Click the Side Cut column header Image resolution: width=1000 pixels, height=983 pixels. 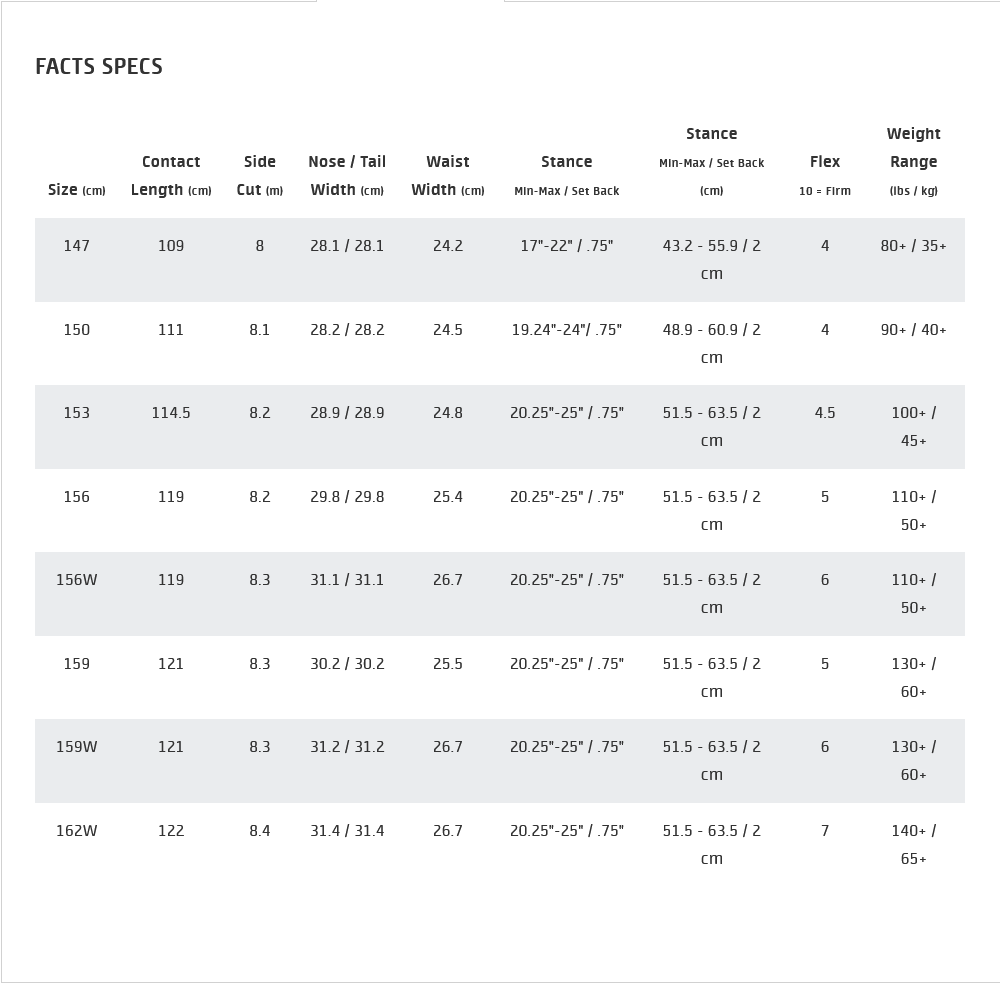[x=259, y=175]
